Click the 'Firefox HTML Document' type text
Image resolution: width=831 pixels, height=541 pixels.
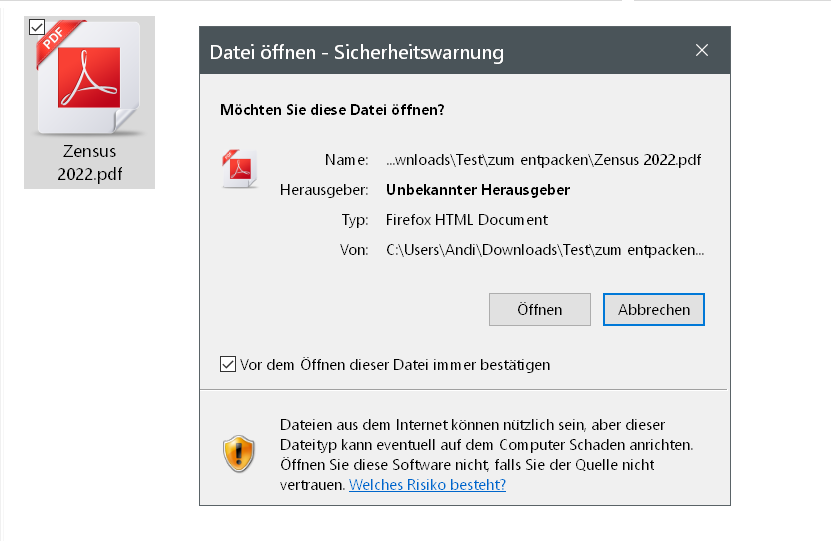point(467,220)
